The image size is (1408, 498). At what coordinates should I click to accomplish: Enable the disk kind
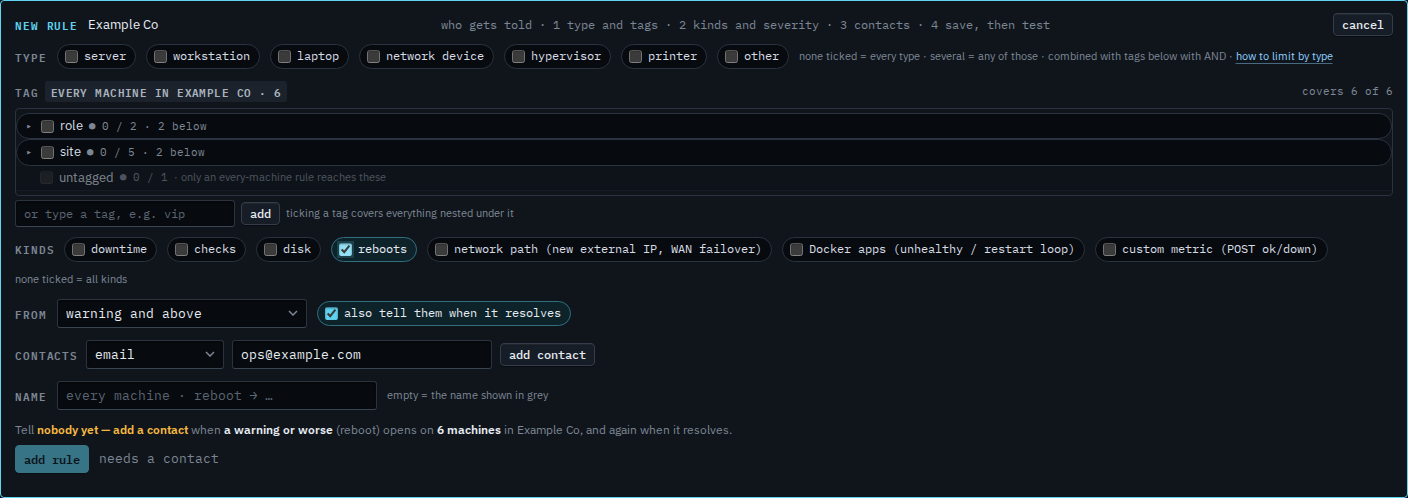(270, 250)
